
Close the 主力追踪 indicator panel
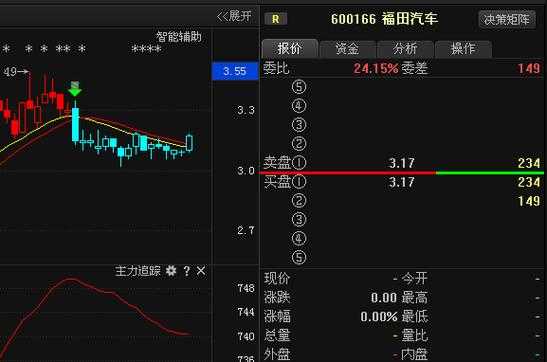[201, 271]
